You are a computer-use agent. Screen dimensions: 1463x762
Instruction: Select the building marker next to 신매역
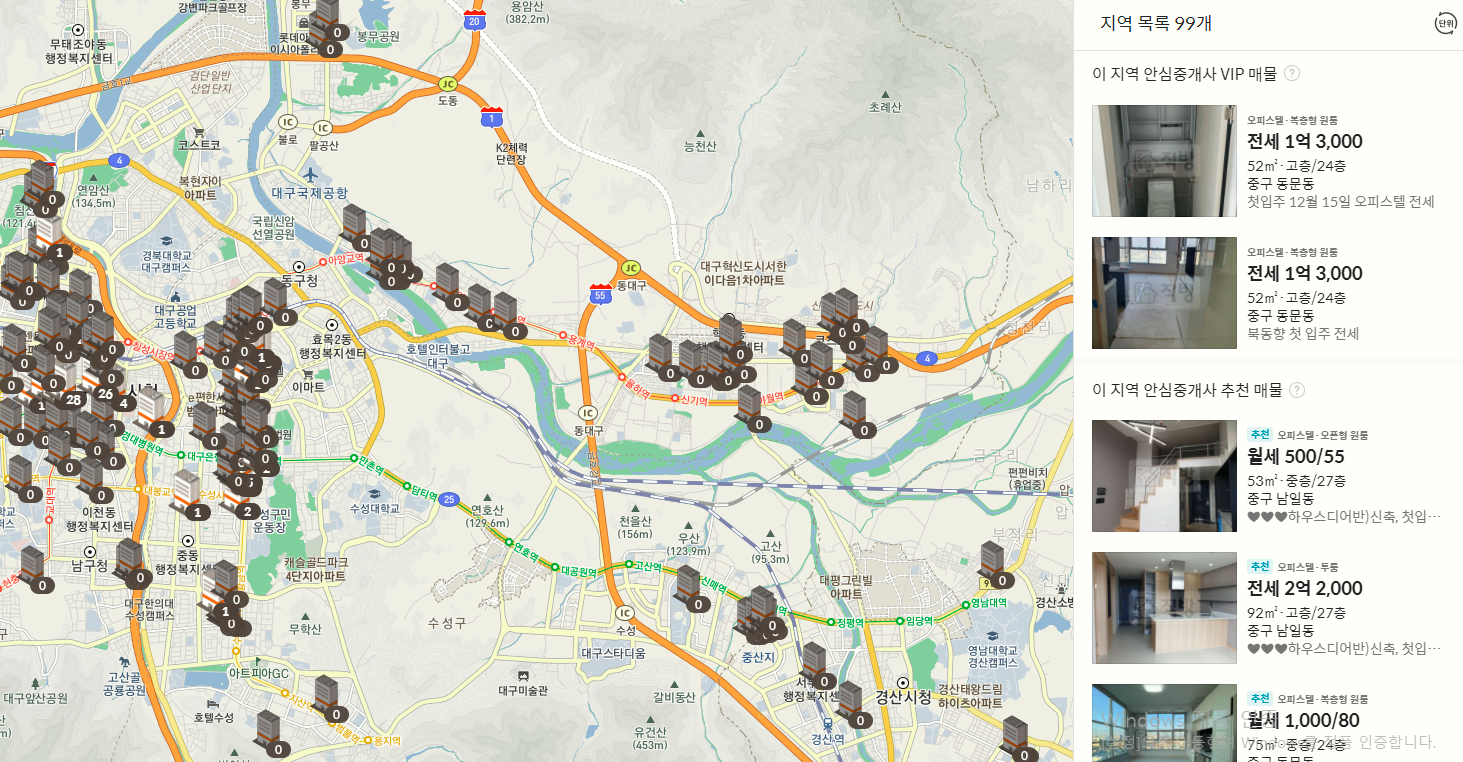(x=691, y=589)
